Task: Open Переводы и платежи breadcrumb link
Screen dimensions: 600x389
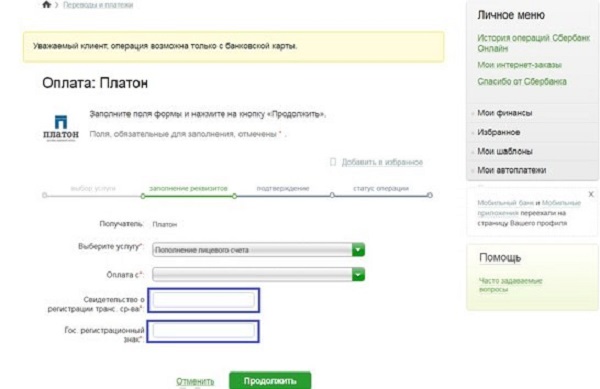Action: 98,5
